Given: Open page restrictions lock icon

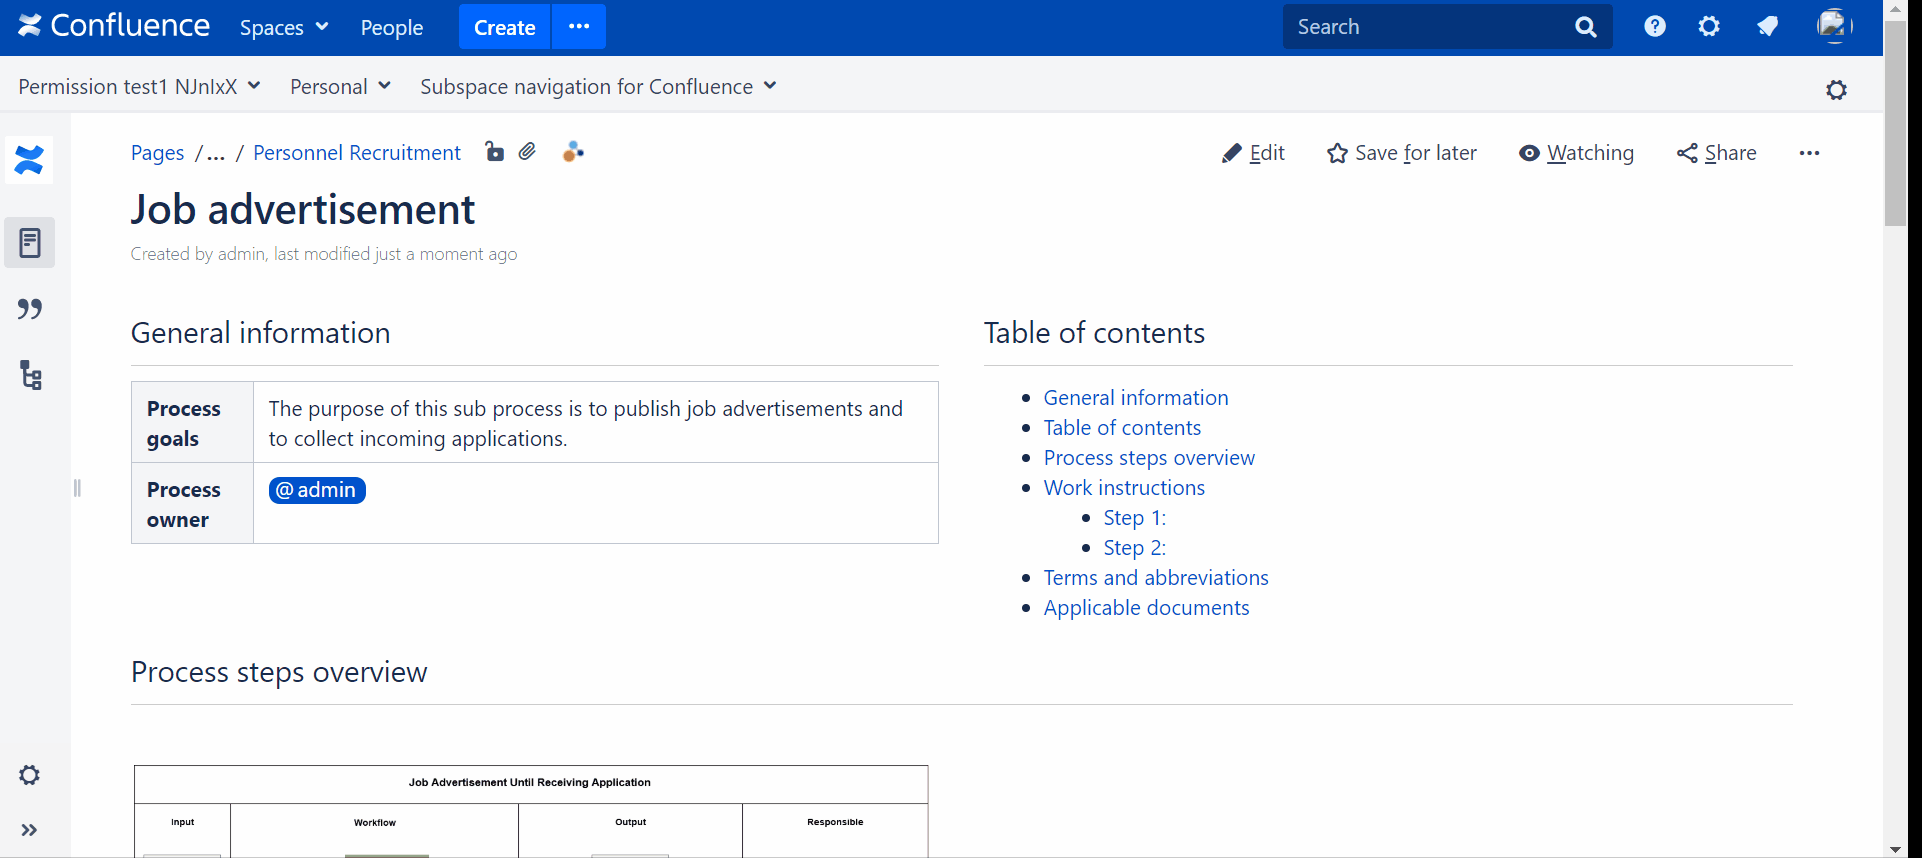Looking at the screenshot, I should (494, 152).
